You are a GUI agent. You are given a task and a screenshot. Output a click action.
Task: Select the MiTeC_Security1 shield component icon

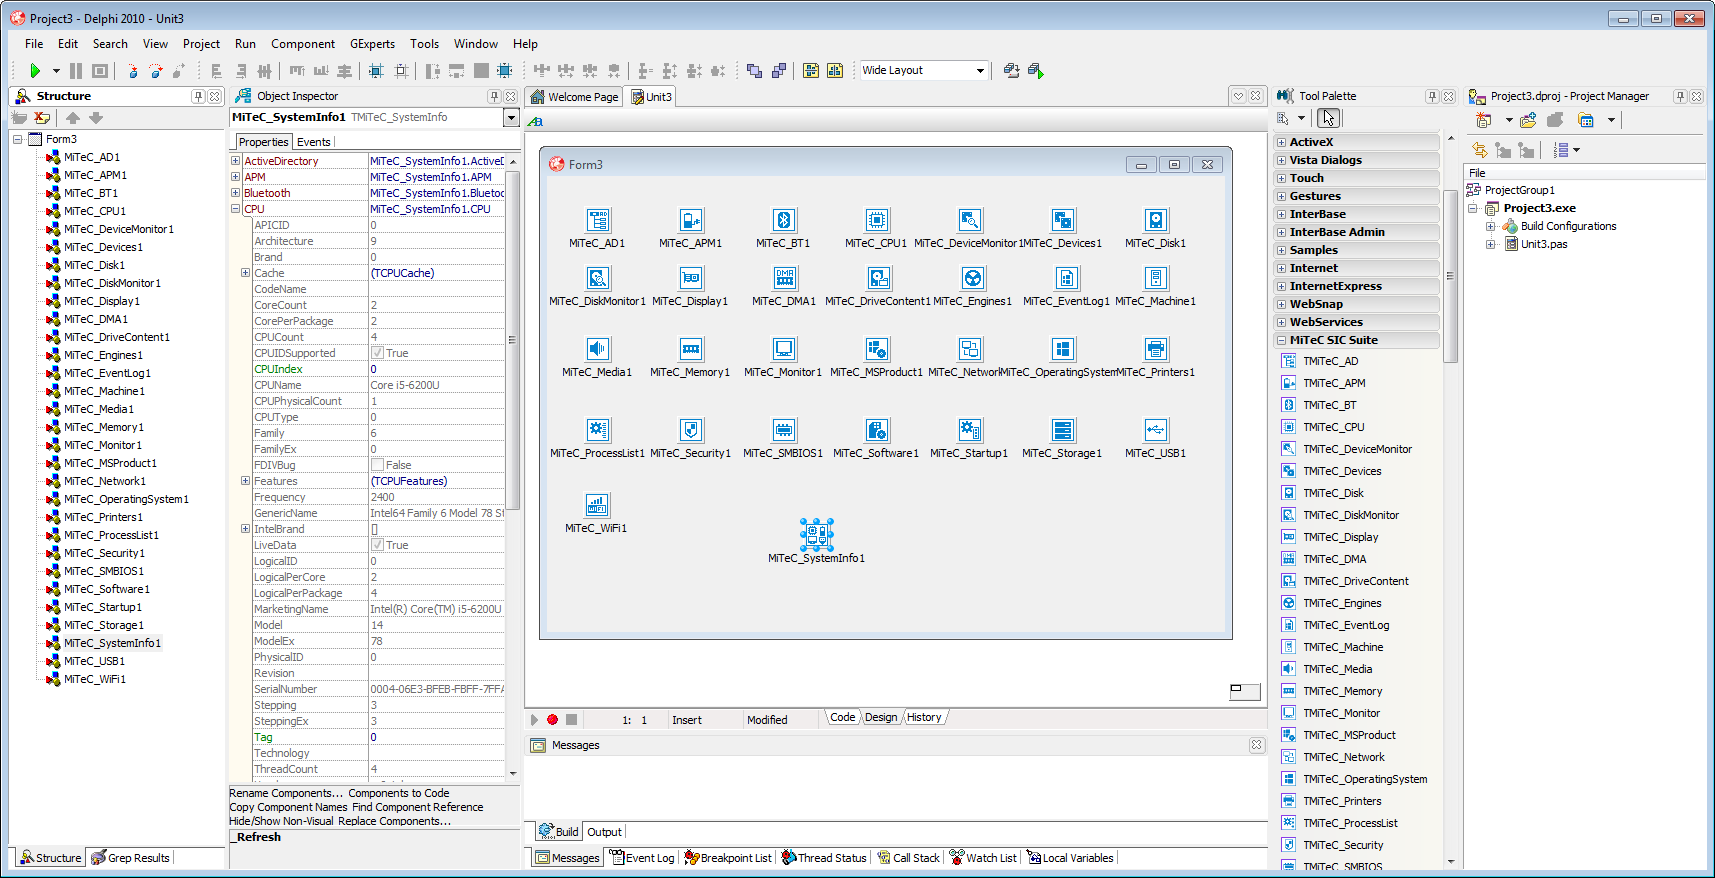click(691, 430)
